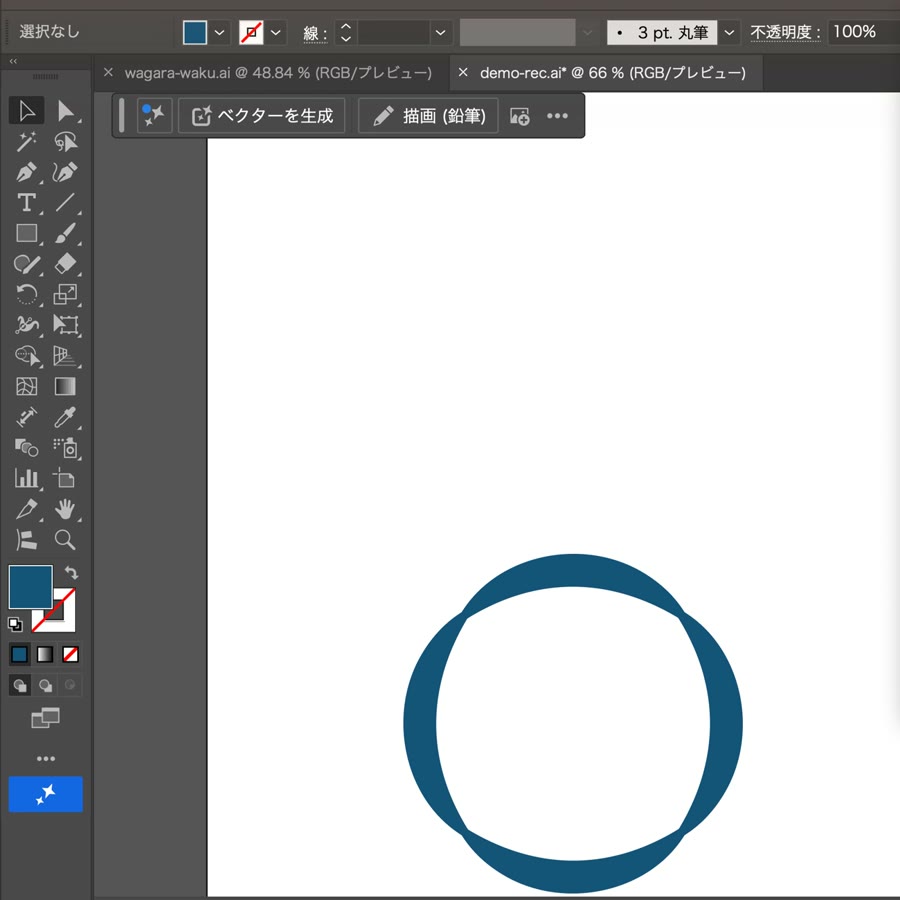The image size is (900, 900).
Task: Activate the Curvature tool
Action: click(65, 172)
